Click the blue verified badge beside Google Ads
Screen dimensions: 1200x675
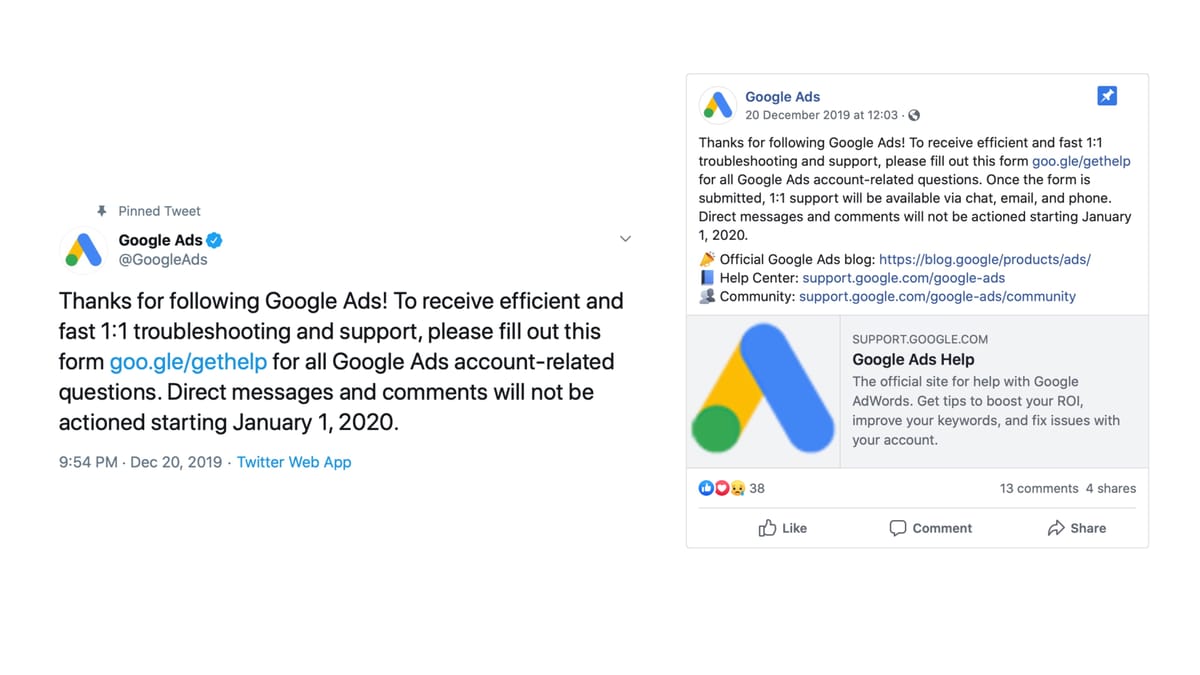215,240
